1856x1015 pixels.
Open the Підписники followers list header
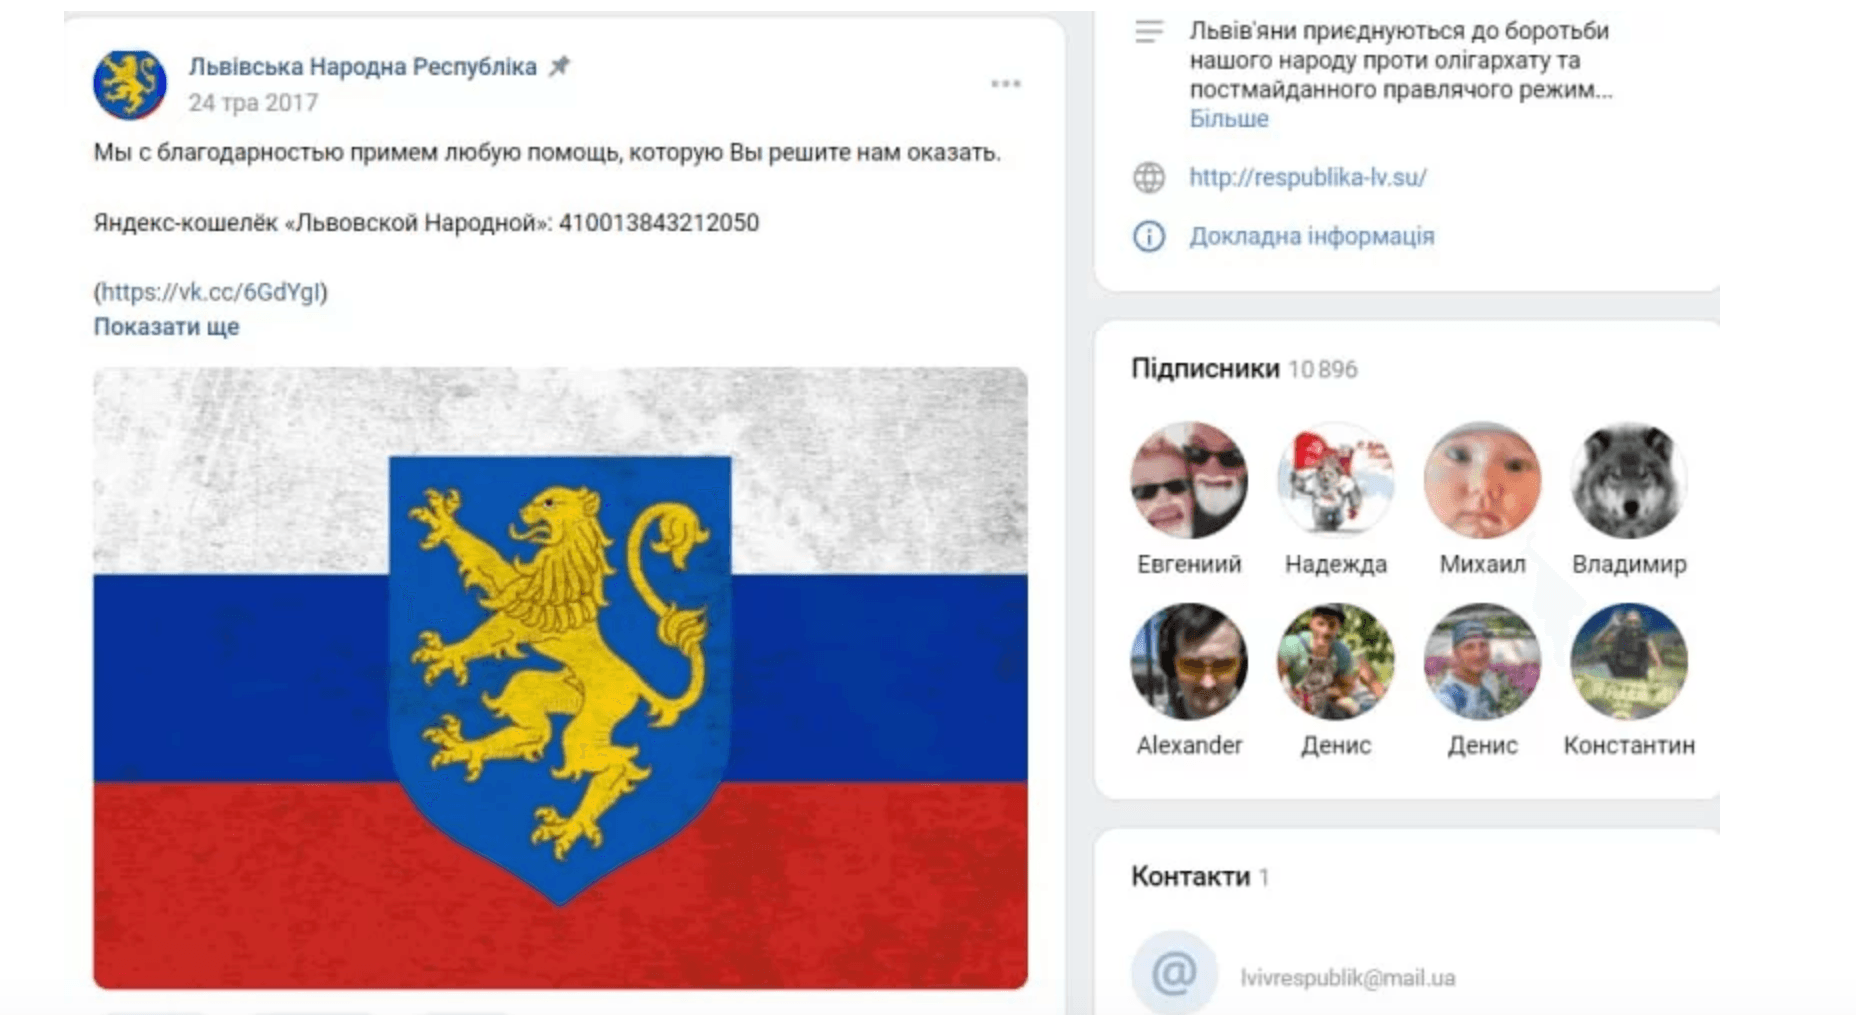[1205, 369]
